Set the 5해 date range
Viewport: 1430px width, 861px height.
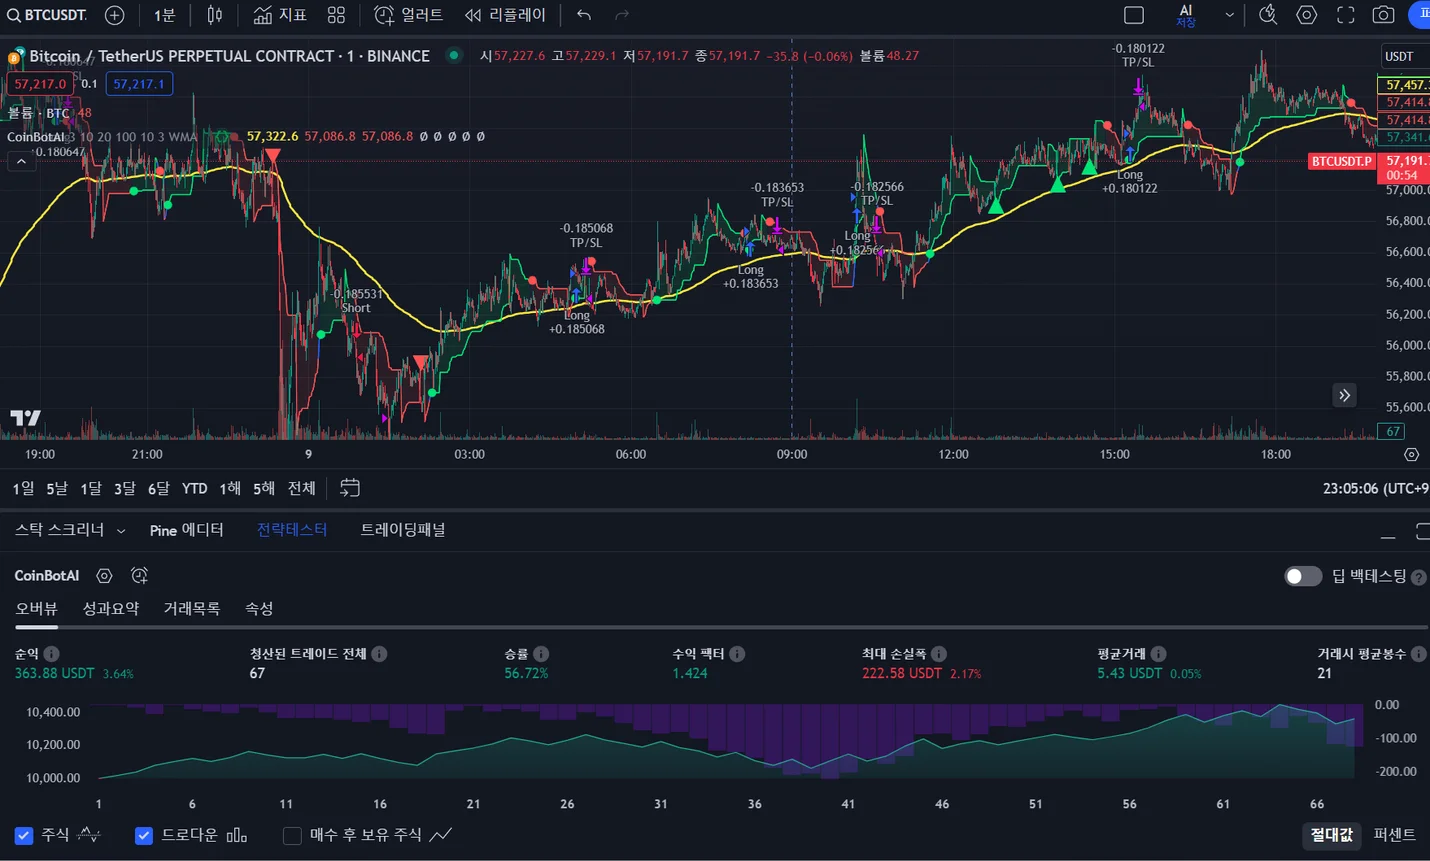tap(264, 488)
